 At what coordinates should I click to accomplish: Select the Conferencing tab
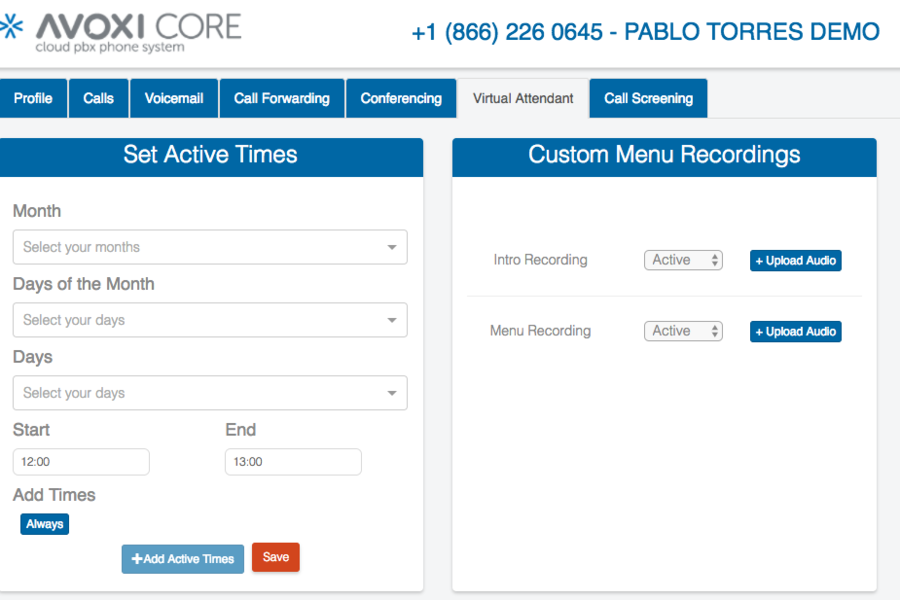(x=401, y=99)
